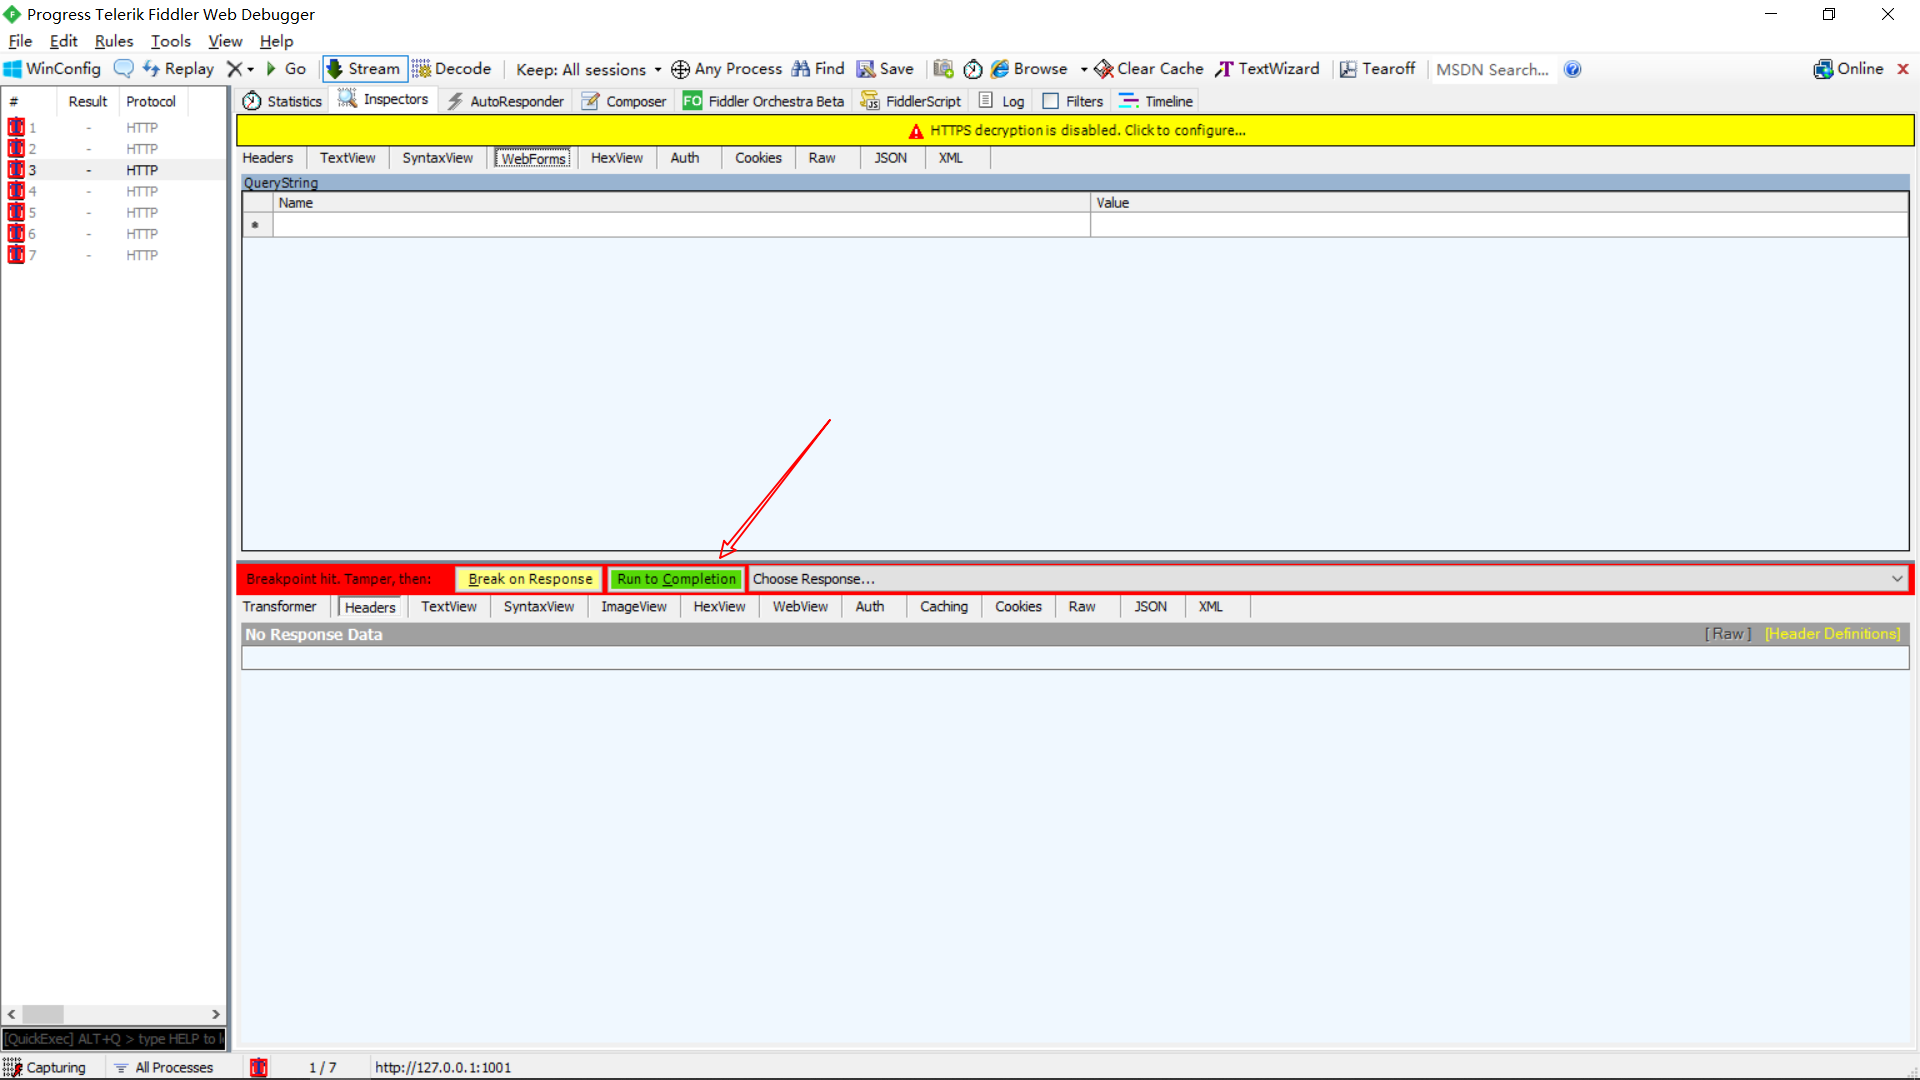Click the Find binoculars icon
This screenshot has width=1920, height=1080.
coord(801,69)
